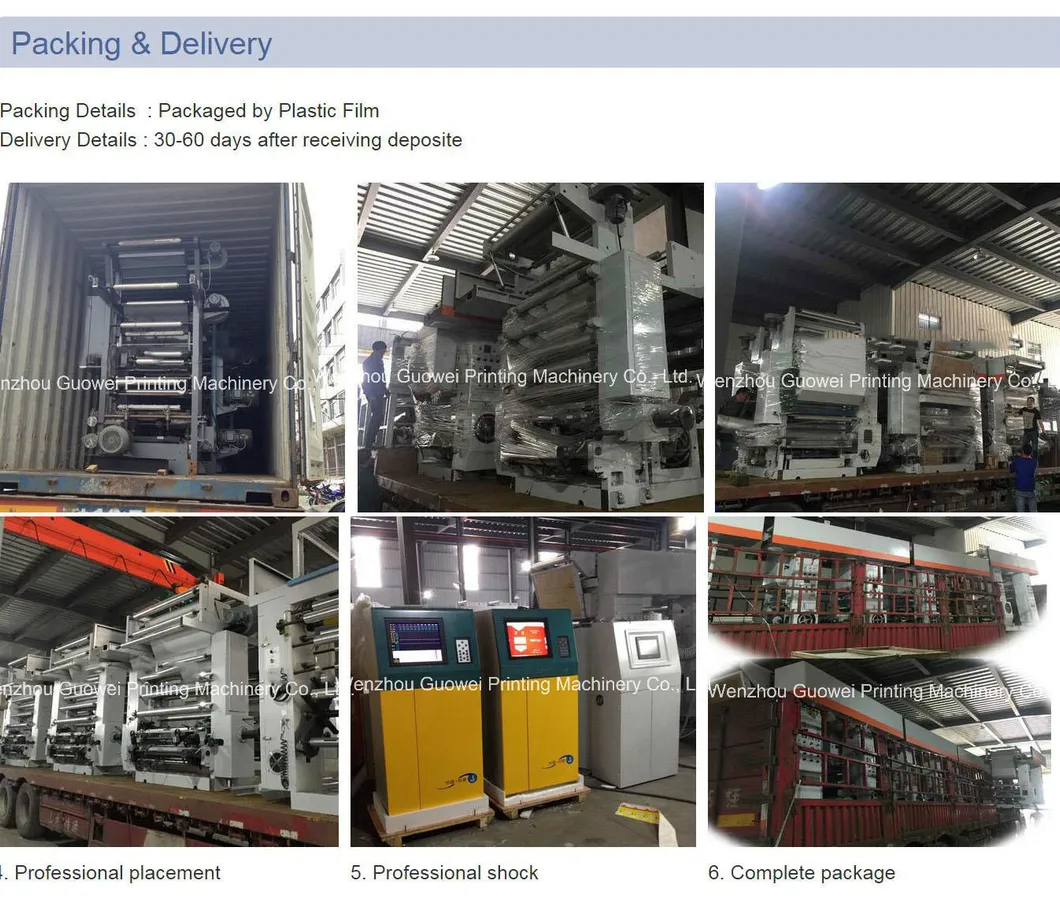Click watermark text on the container photo
This screenshot has height=899, width=1060.
[x=154, y=383]
